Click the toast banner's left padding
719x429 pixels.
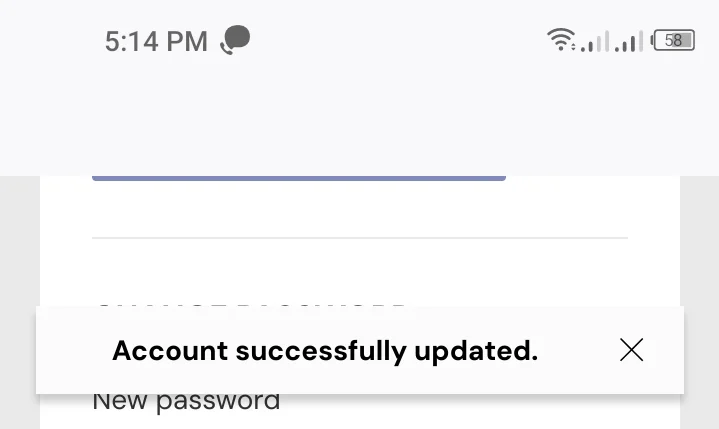(73, 350)
